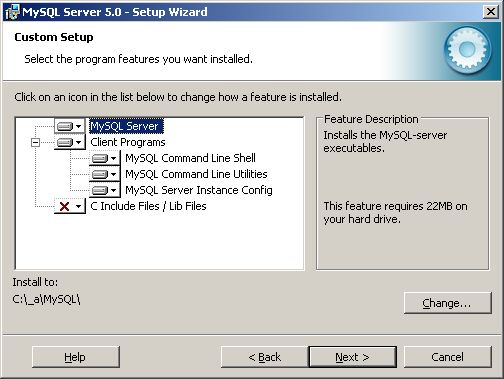Collapse the Client Programs tree node

(x=35, y=143)
